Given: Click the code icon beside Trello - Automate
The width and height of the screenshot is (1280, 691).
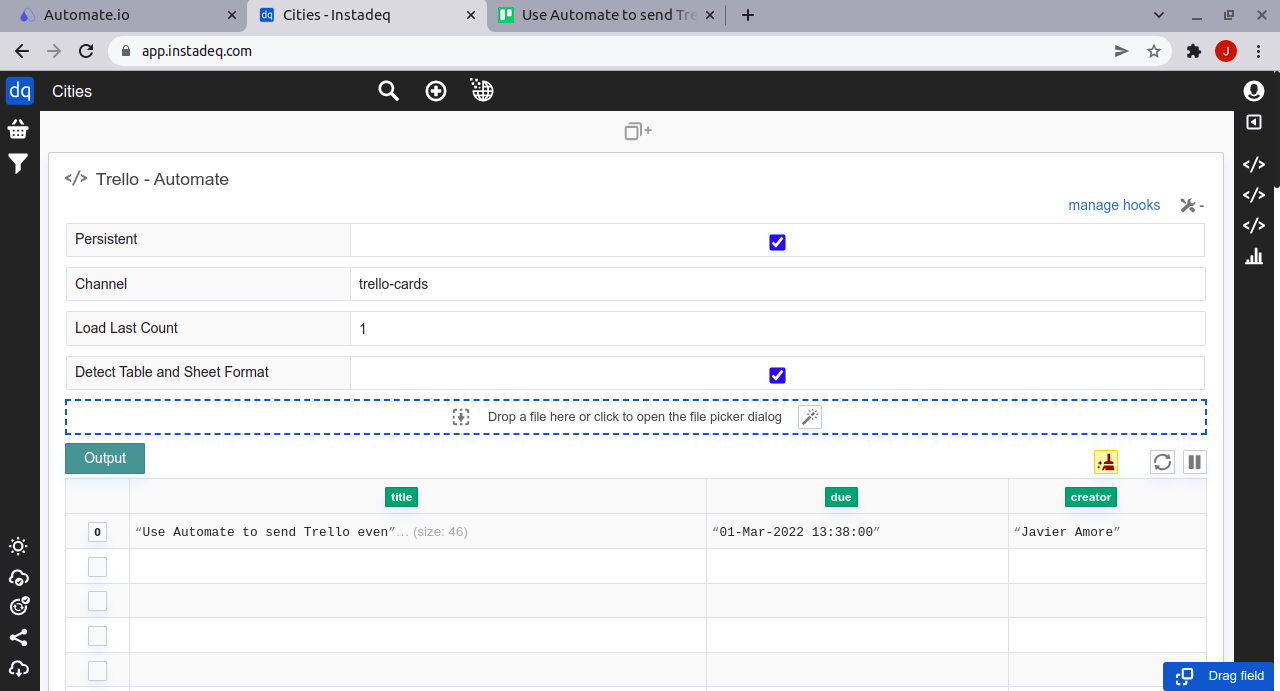Looking at the screenshot, I should coord(76,179).
